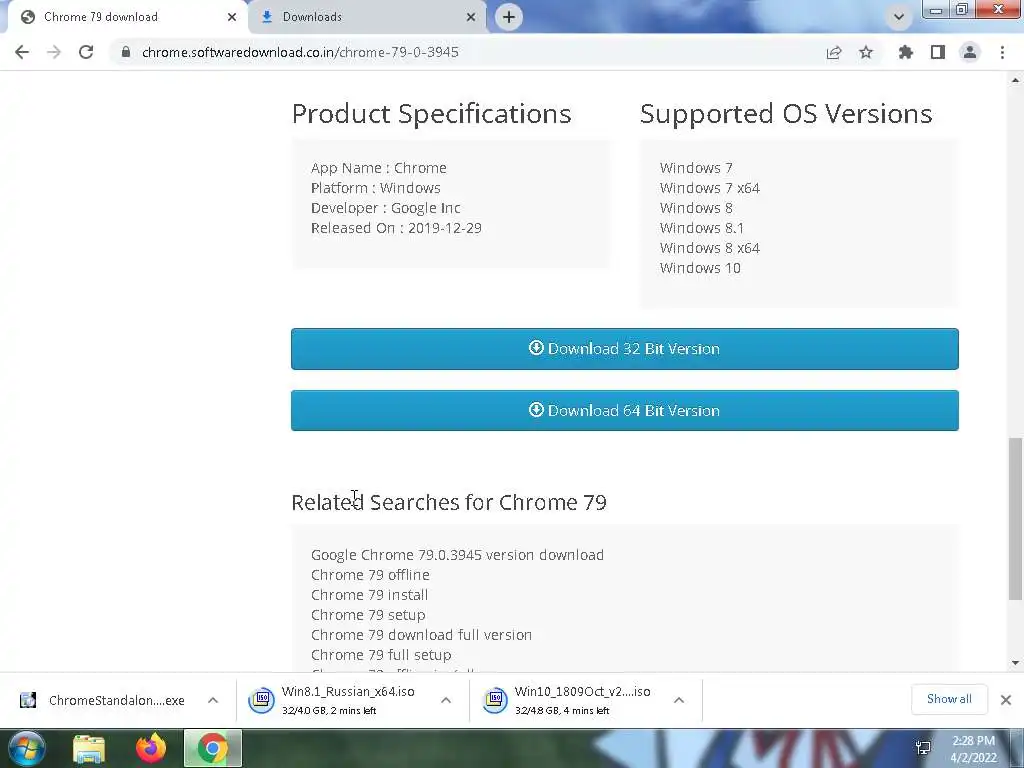
Task: Click 'Chrome 79 offline' related search
Action: point(370,575)
